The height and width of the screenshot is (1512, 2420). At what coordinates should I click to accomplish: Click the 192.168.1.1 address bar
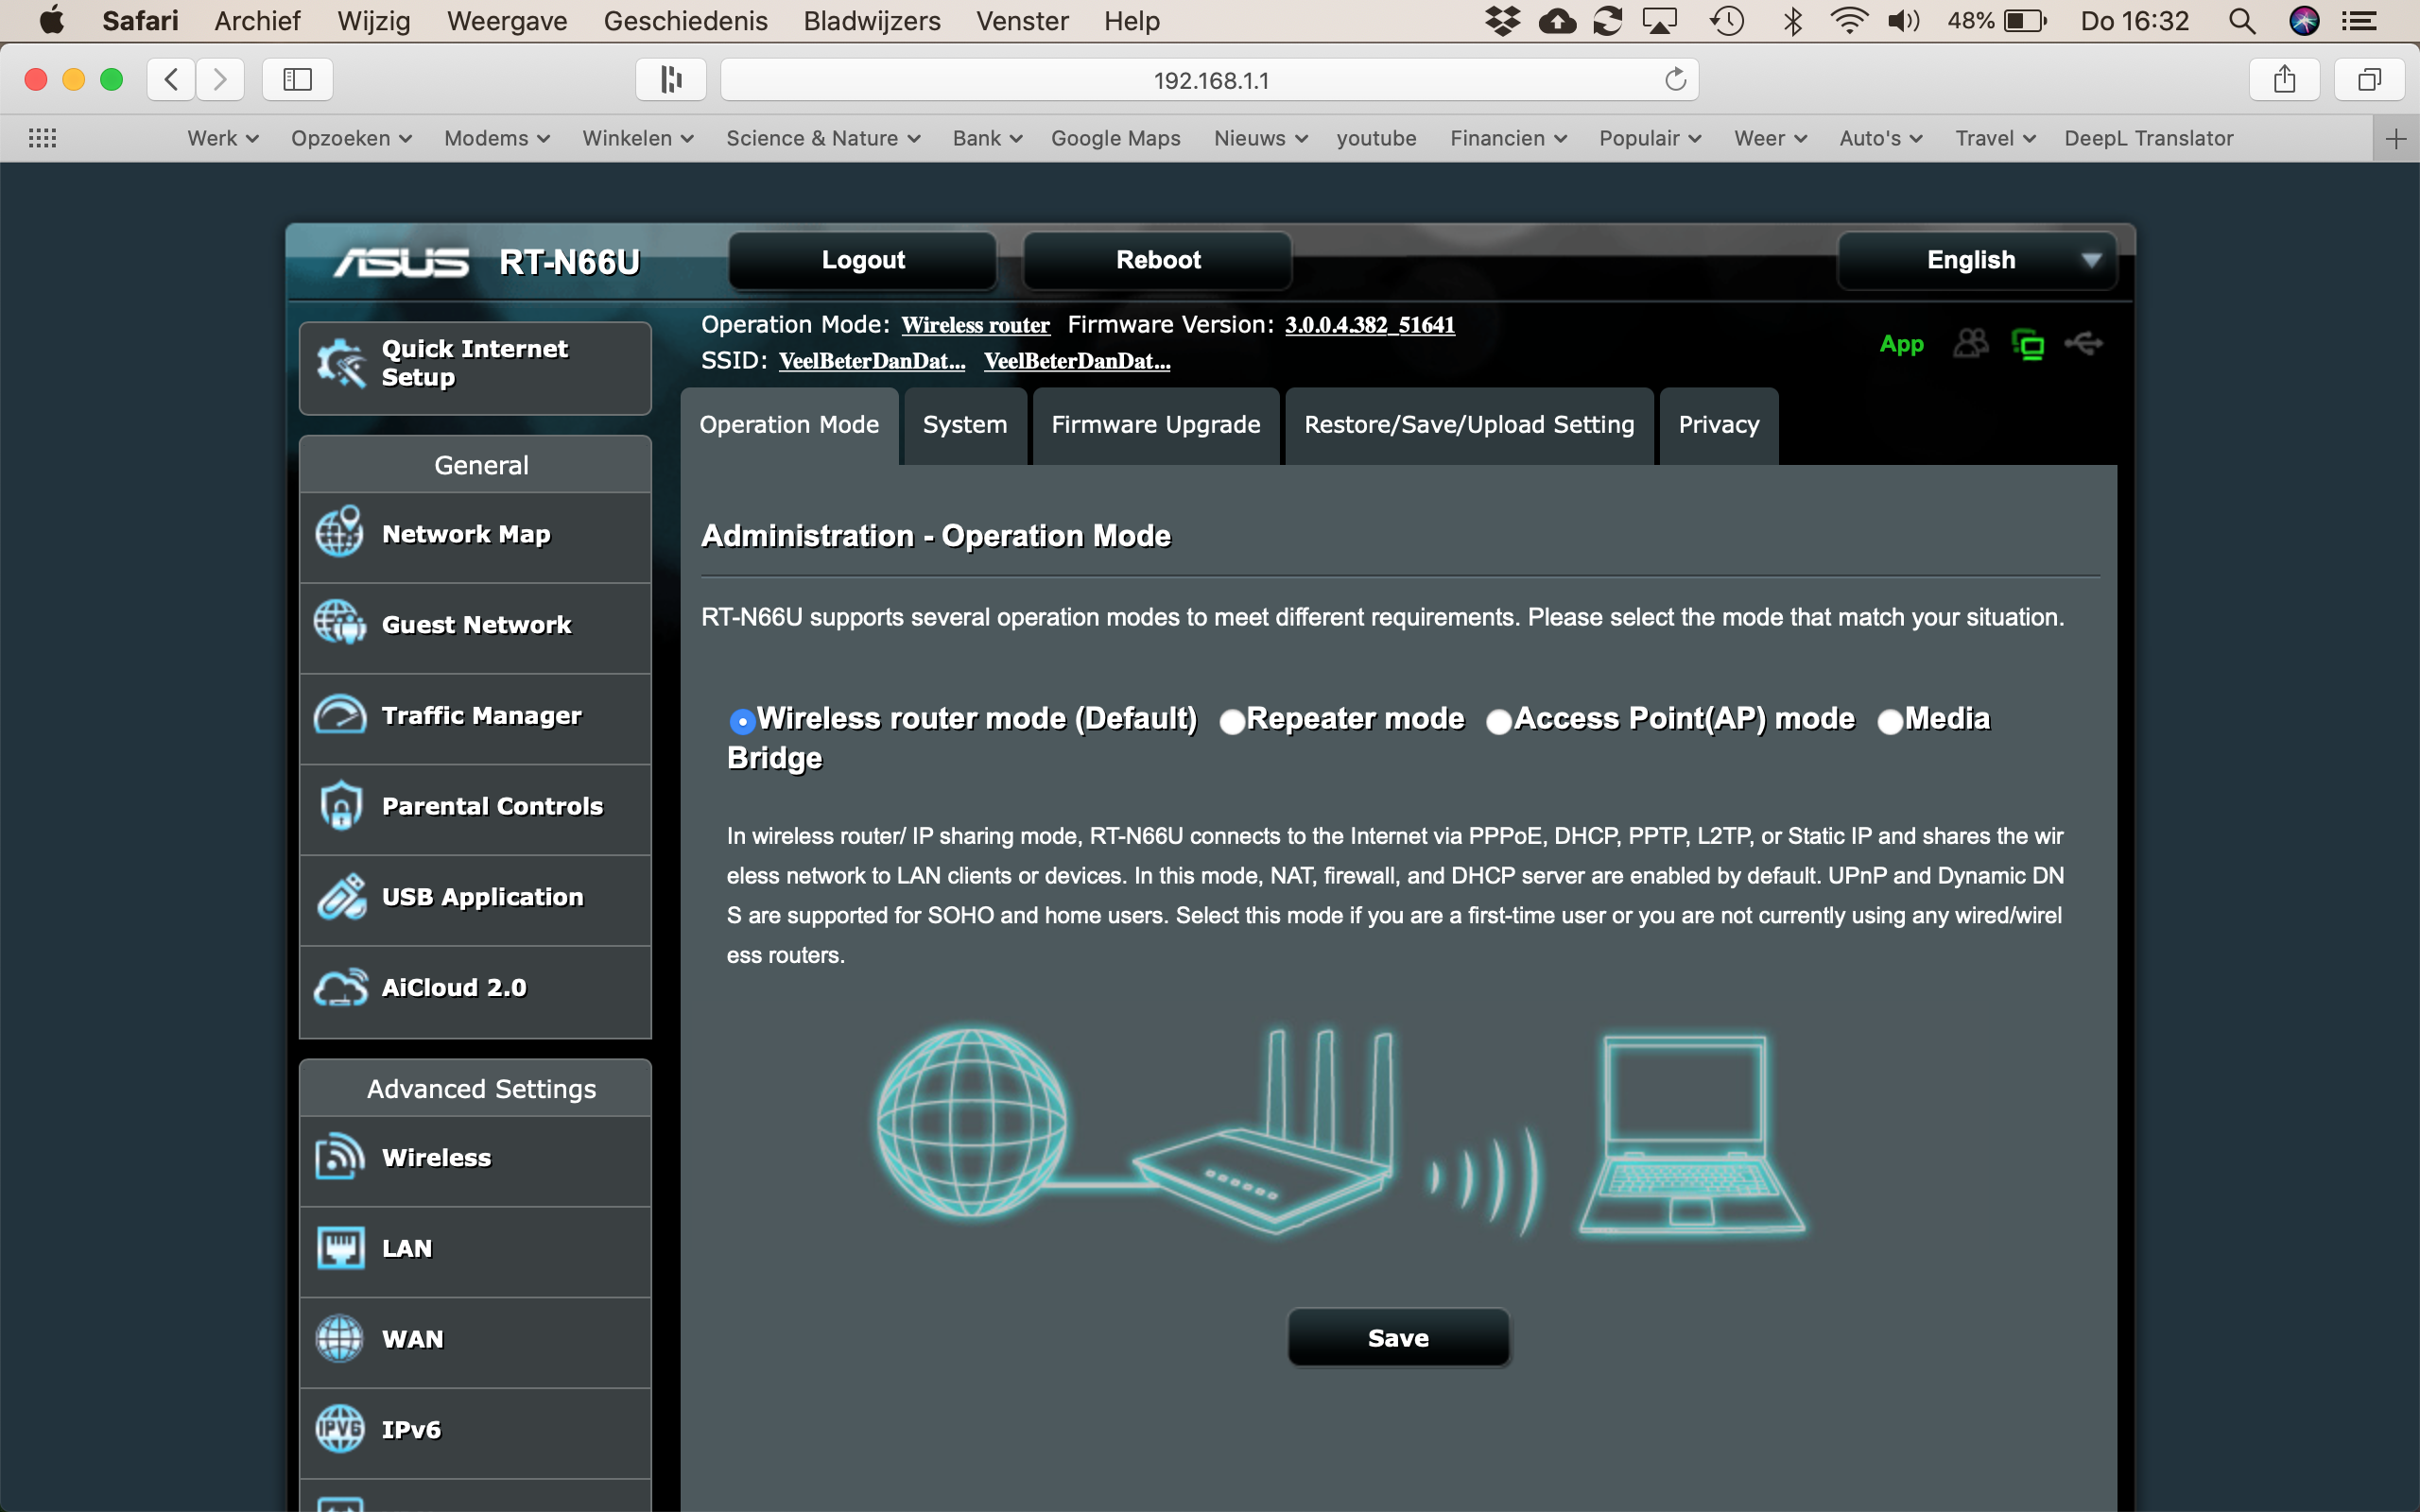pos(1210,80)
